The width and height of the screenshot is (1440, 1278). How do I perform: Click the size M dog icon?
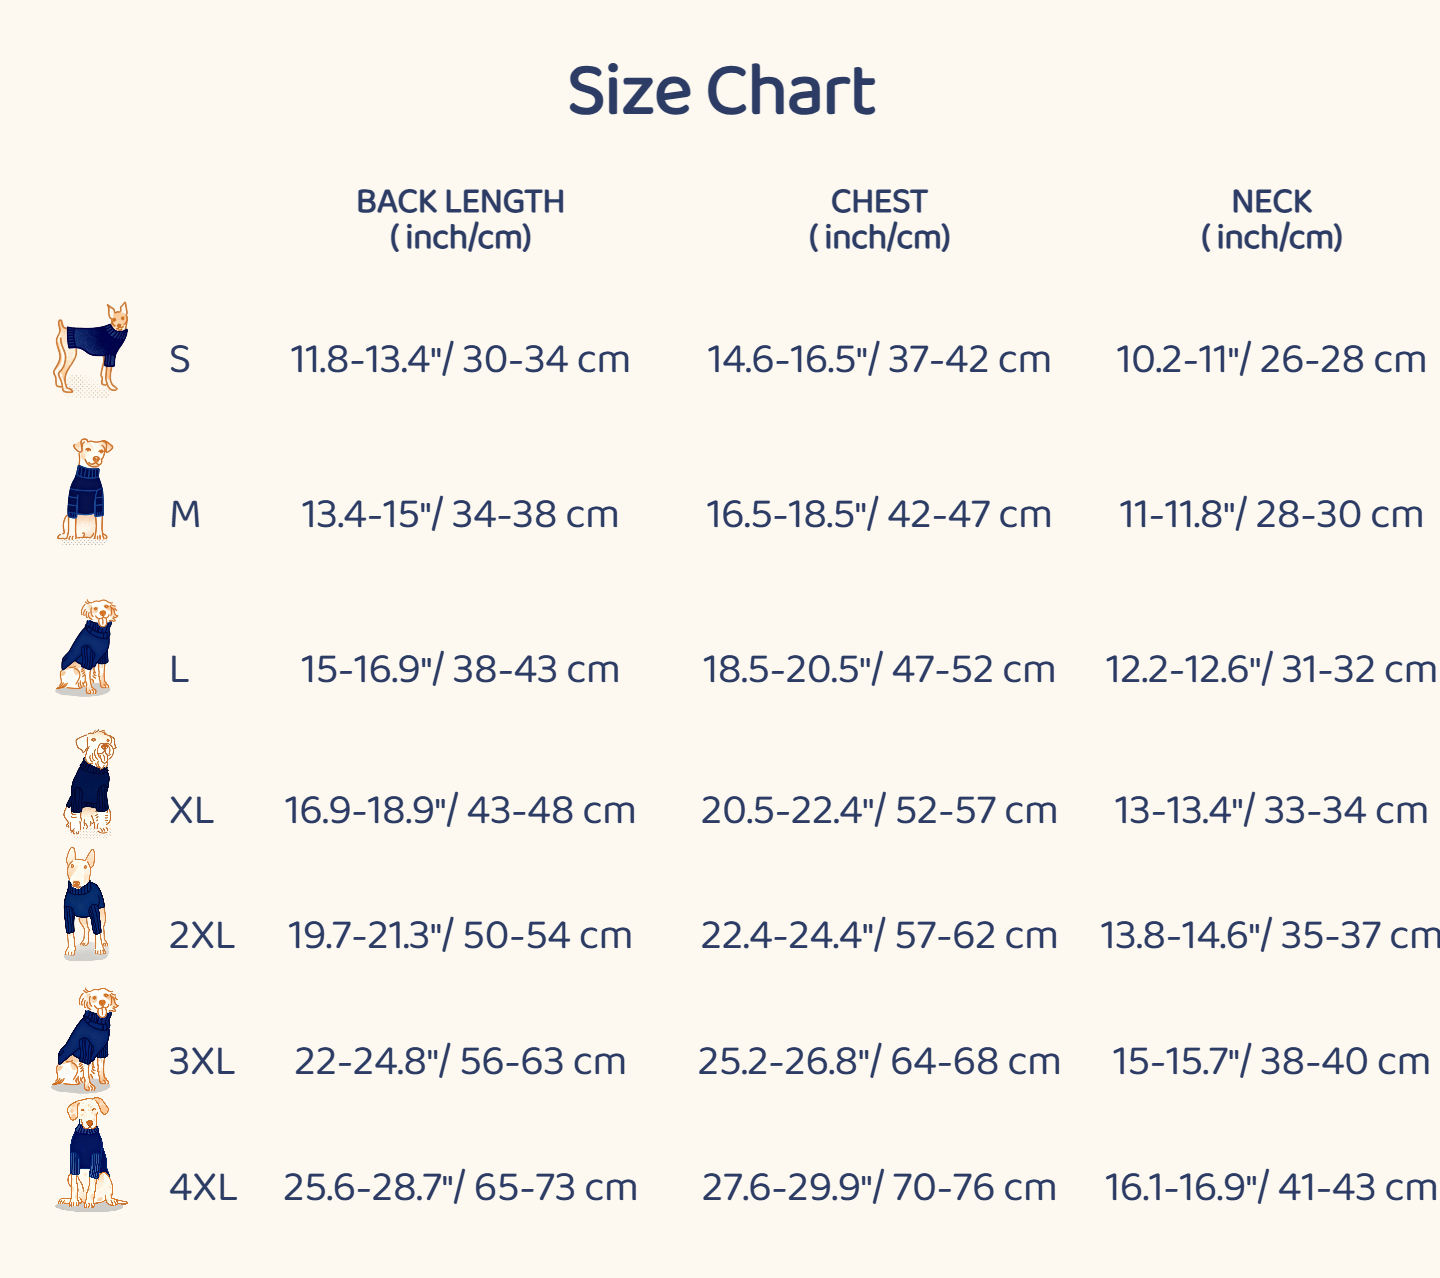pos(86,491)
